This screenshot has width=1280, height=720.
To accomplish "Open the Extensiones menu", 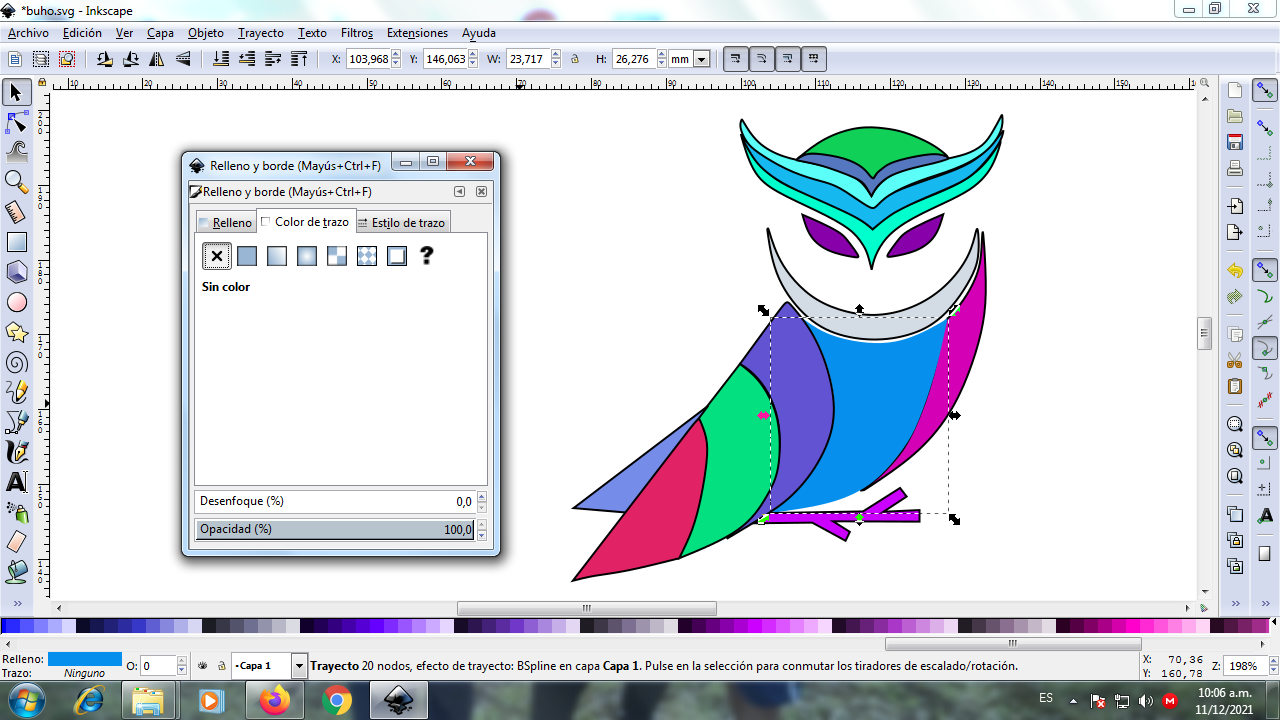I will (x=417, y=33).
